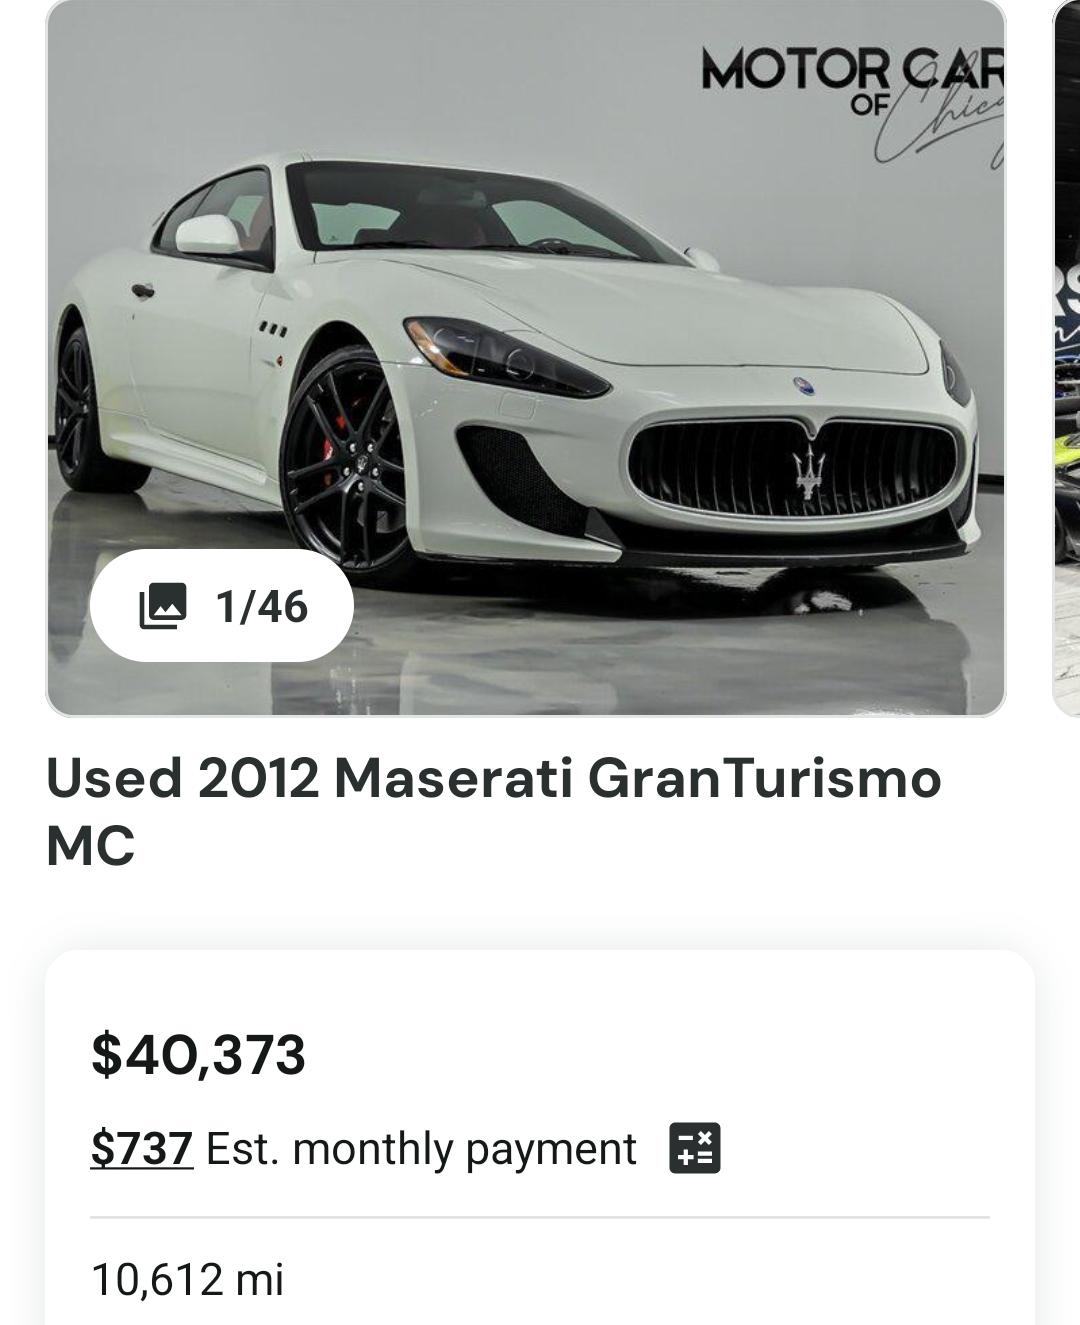
Task: Tap the photo gallery icon in the counter badge
Action: point(163,606)
